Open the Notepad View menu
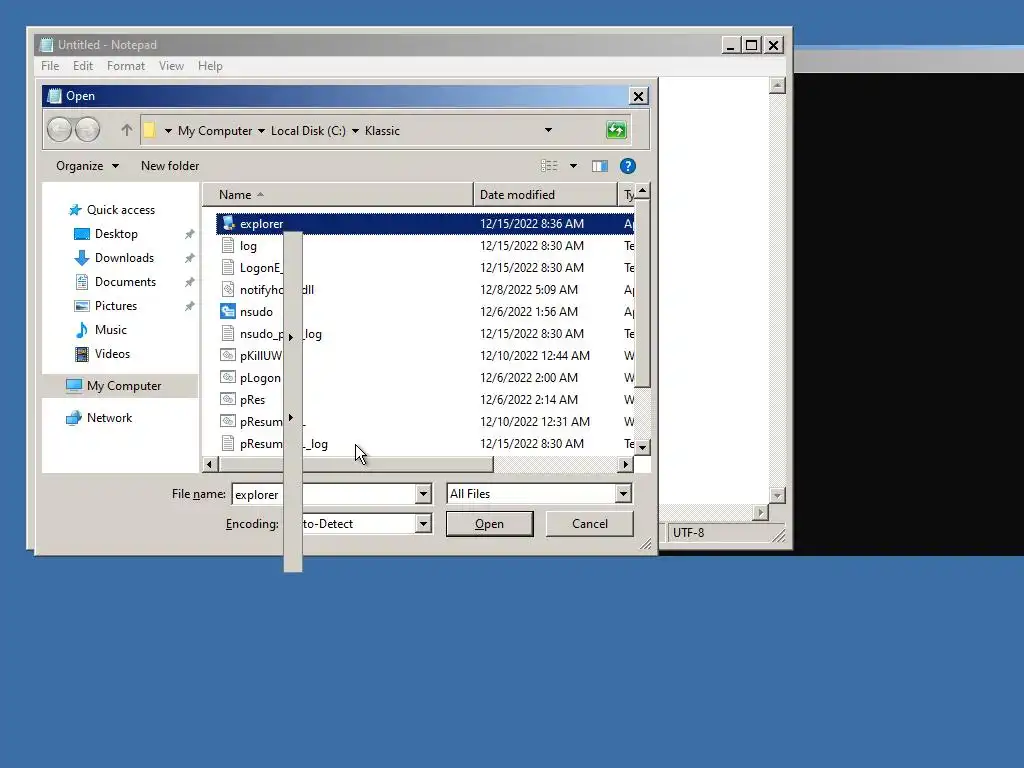This screenshot has width=1024, height=768. [x=171, y=66]
